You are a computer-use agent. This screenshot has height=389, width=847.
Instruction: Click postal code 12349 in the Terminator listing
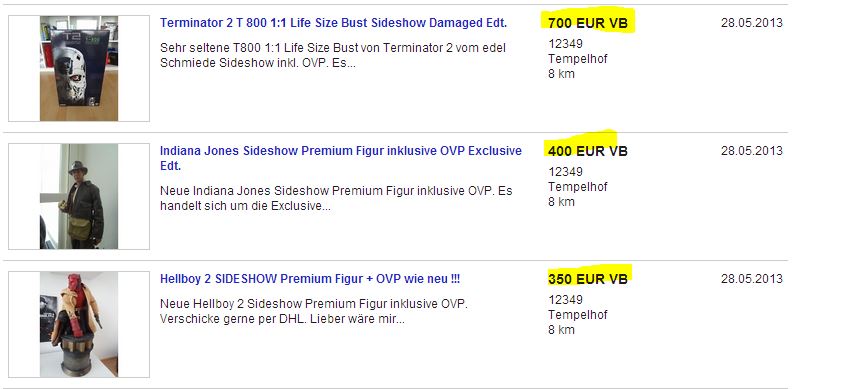tap(565, 44)
